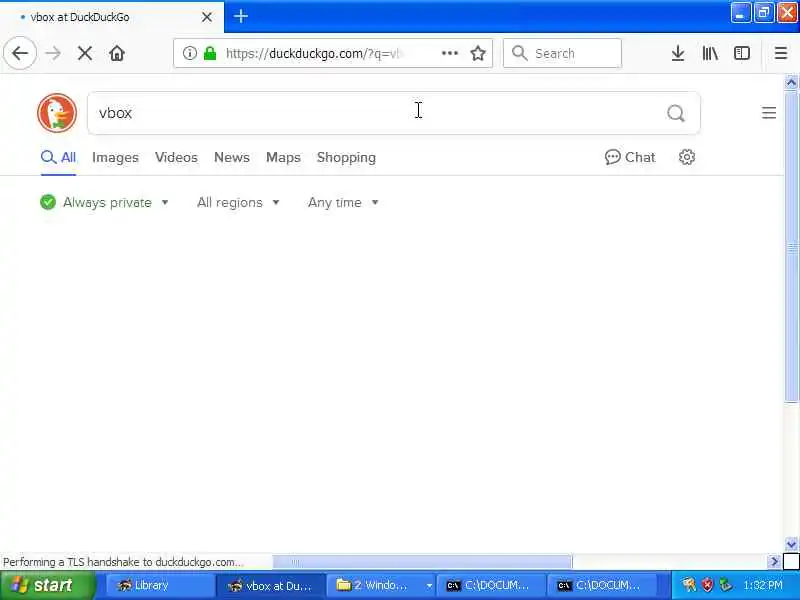Open second C:\DOCUM... command prompt
This screenshot has height=600, width=800.
point(601,585)
